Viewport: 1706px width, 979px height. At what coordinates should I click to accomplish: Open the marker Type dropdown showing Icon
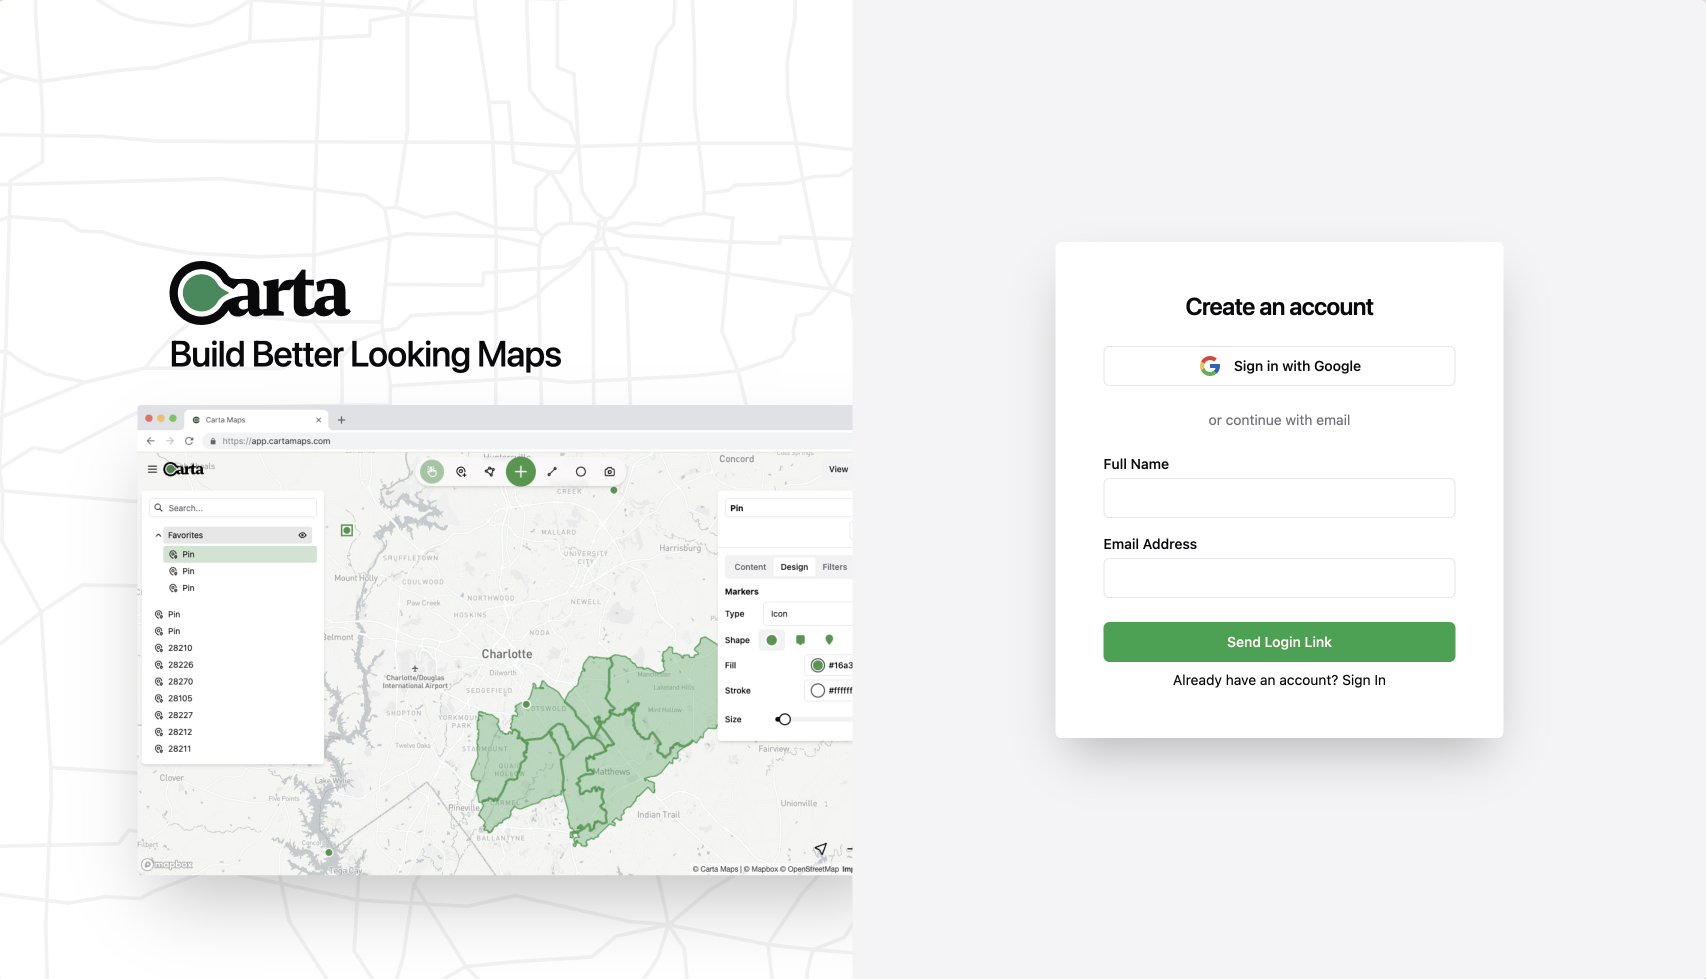coord(808,614)
